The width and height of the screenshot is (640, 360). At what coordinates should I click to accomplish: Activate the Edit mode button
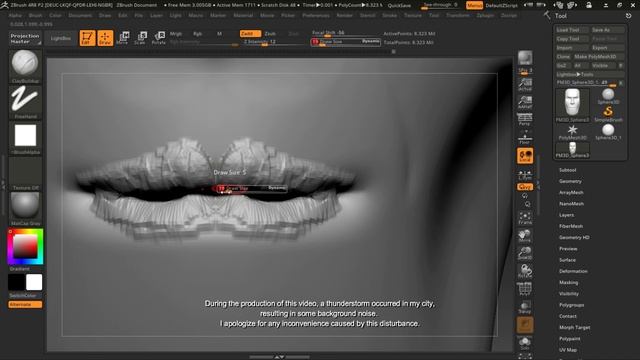(x=87, y=38)
